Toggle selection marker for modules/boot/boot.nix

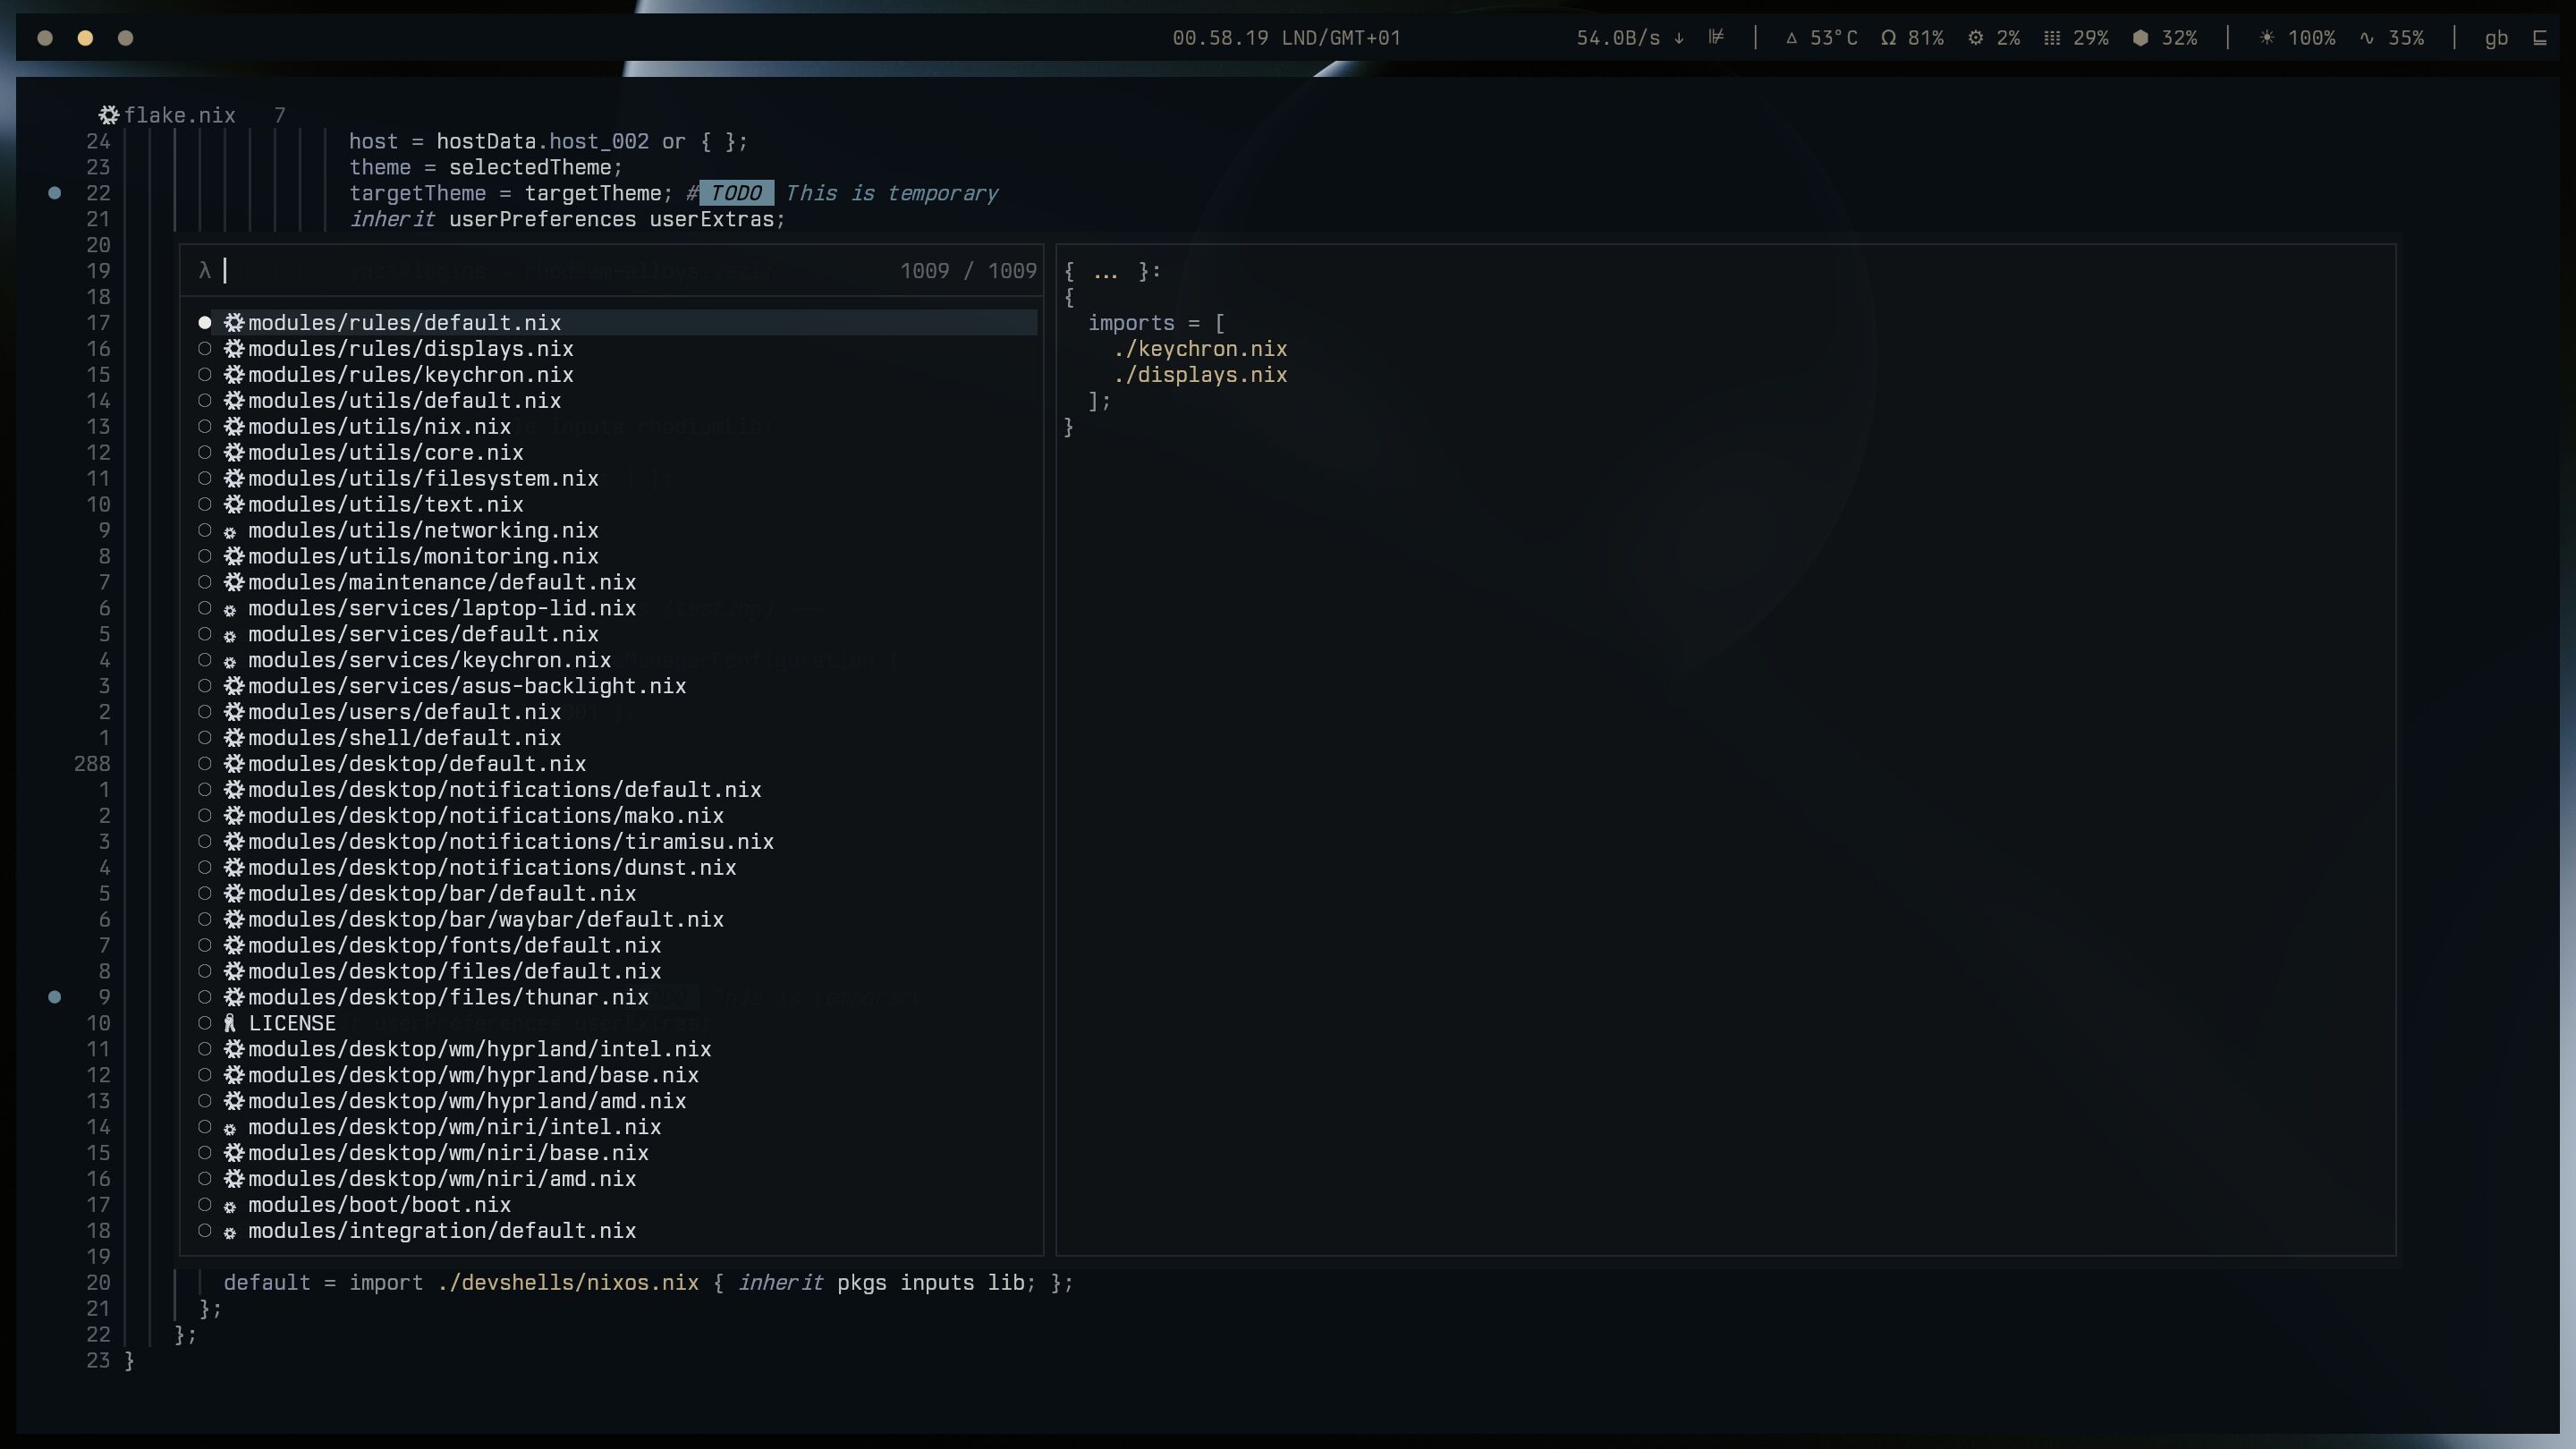click(205, 1205)
